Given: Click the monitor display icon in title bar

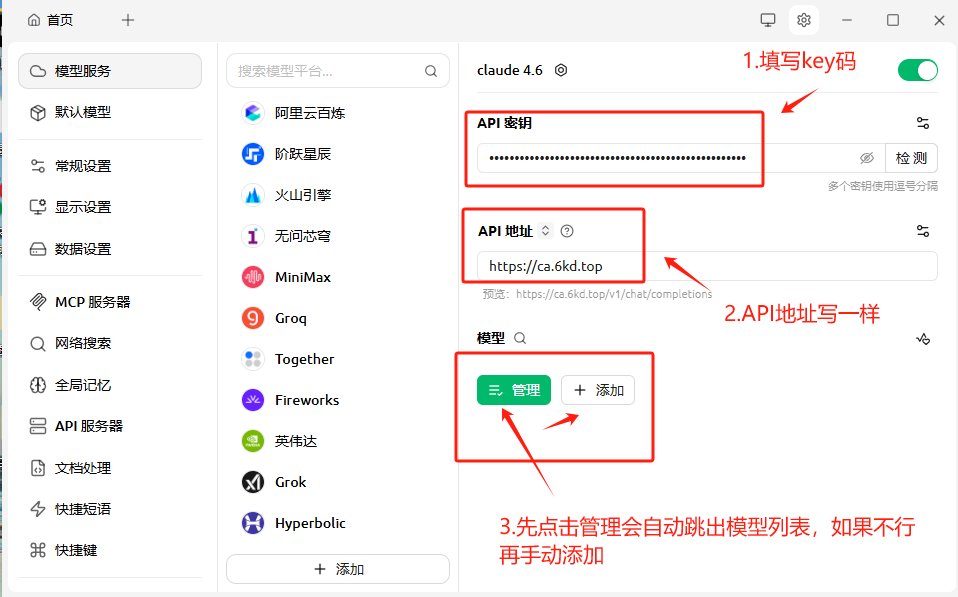Looking at the screenshot, I should tap(768, 20).
